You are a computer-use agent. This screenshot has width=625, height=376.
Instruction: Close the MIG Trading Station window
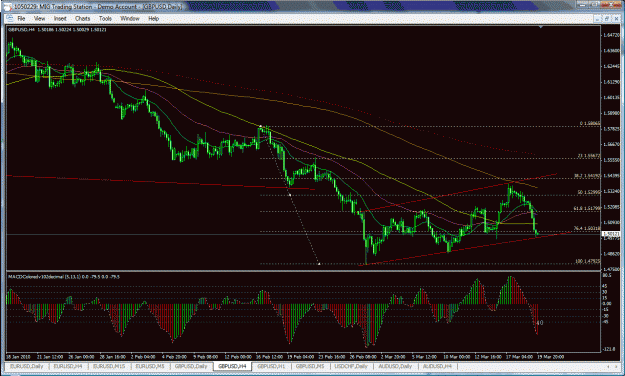(611, 5)
